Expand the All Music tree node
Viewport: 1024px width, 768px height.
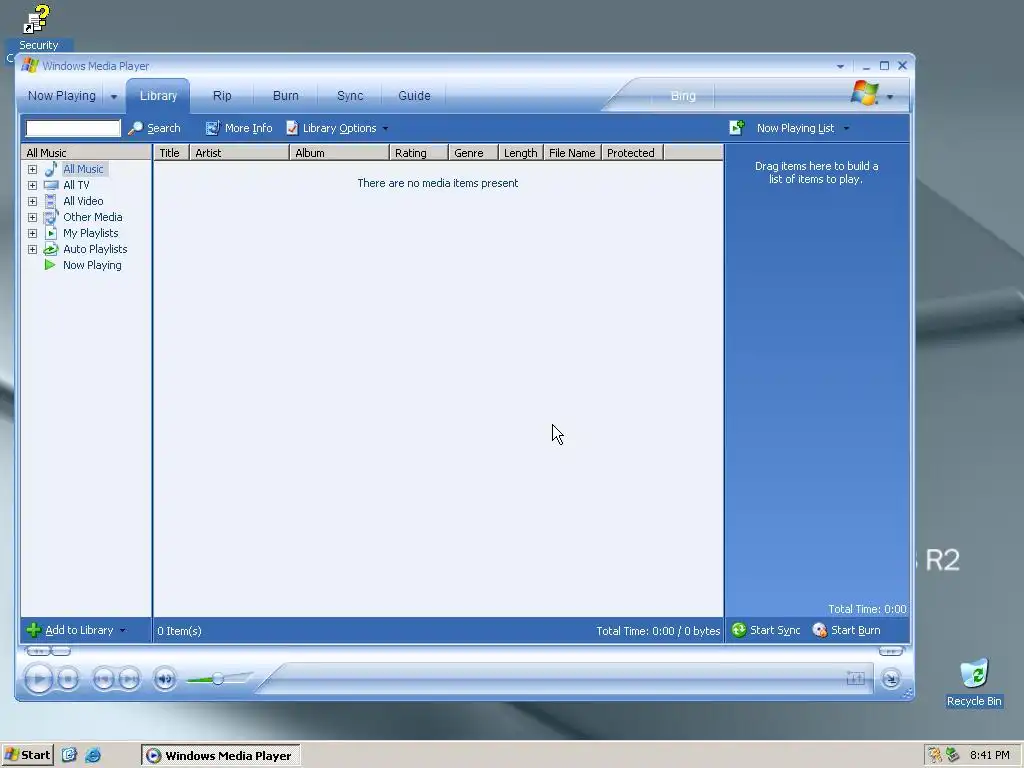32,169
